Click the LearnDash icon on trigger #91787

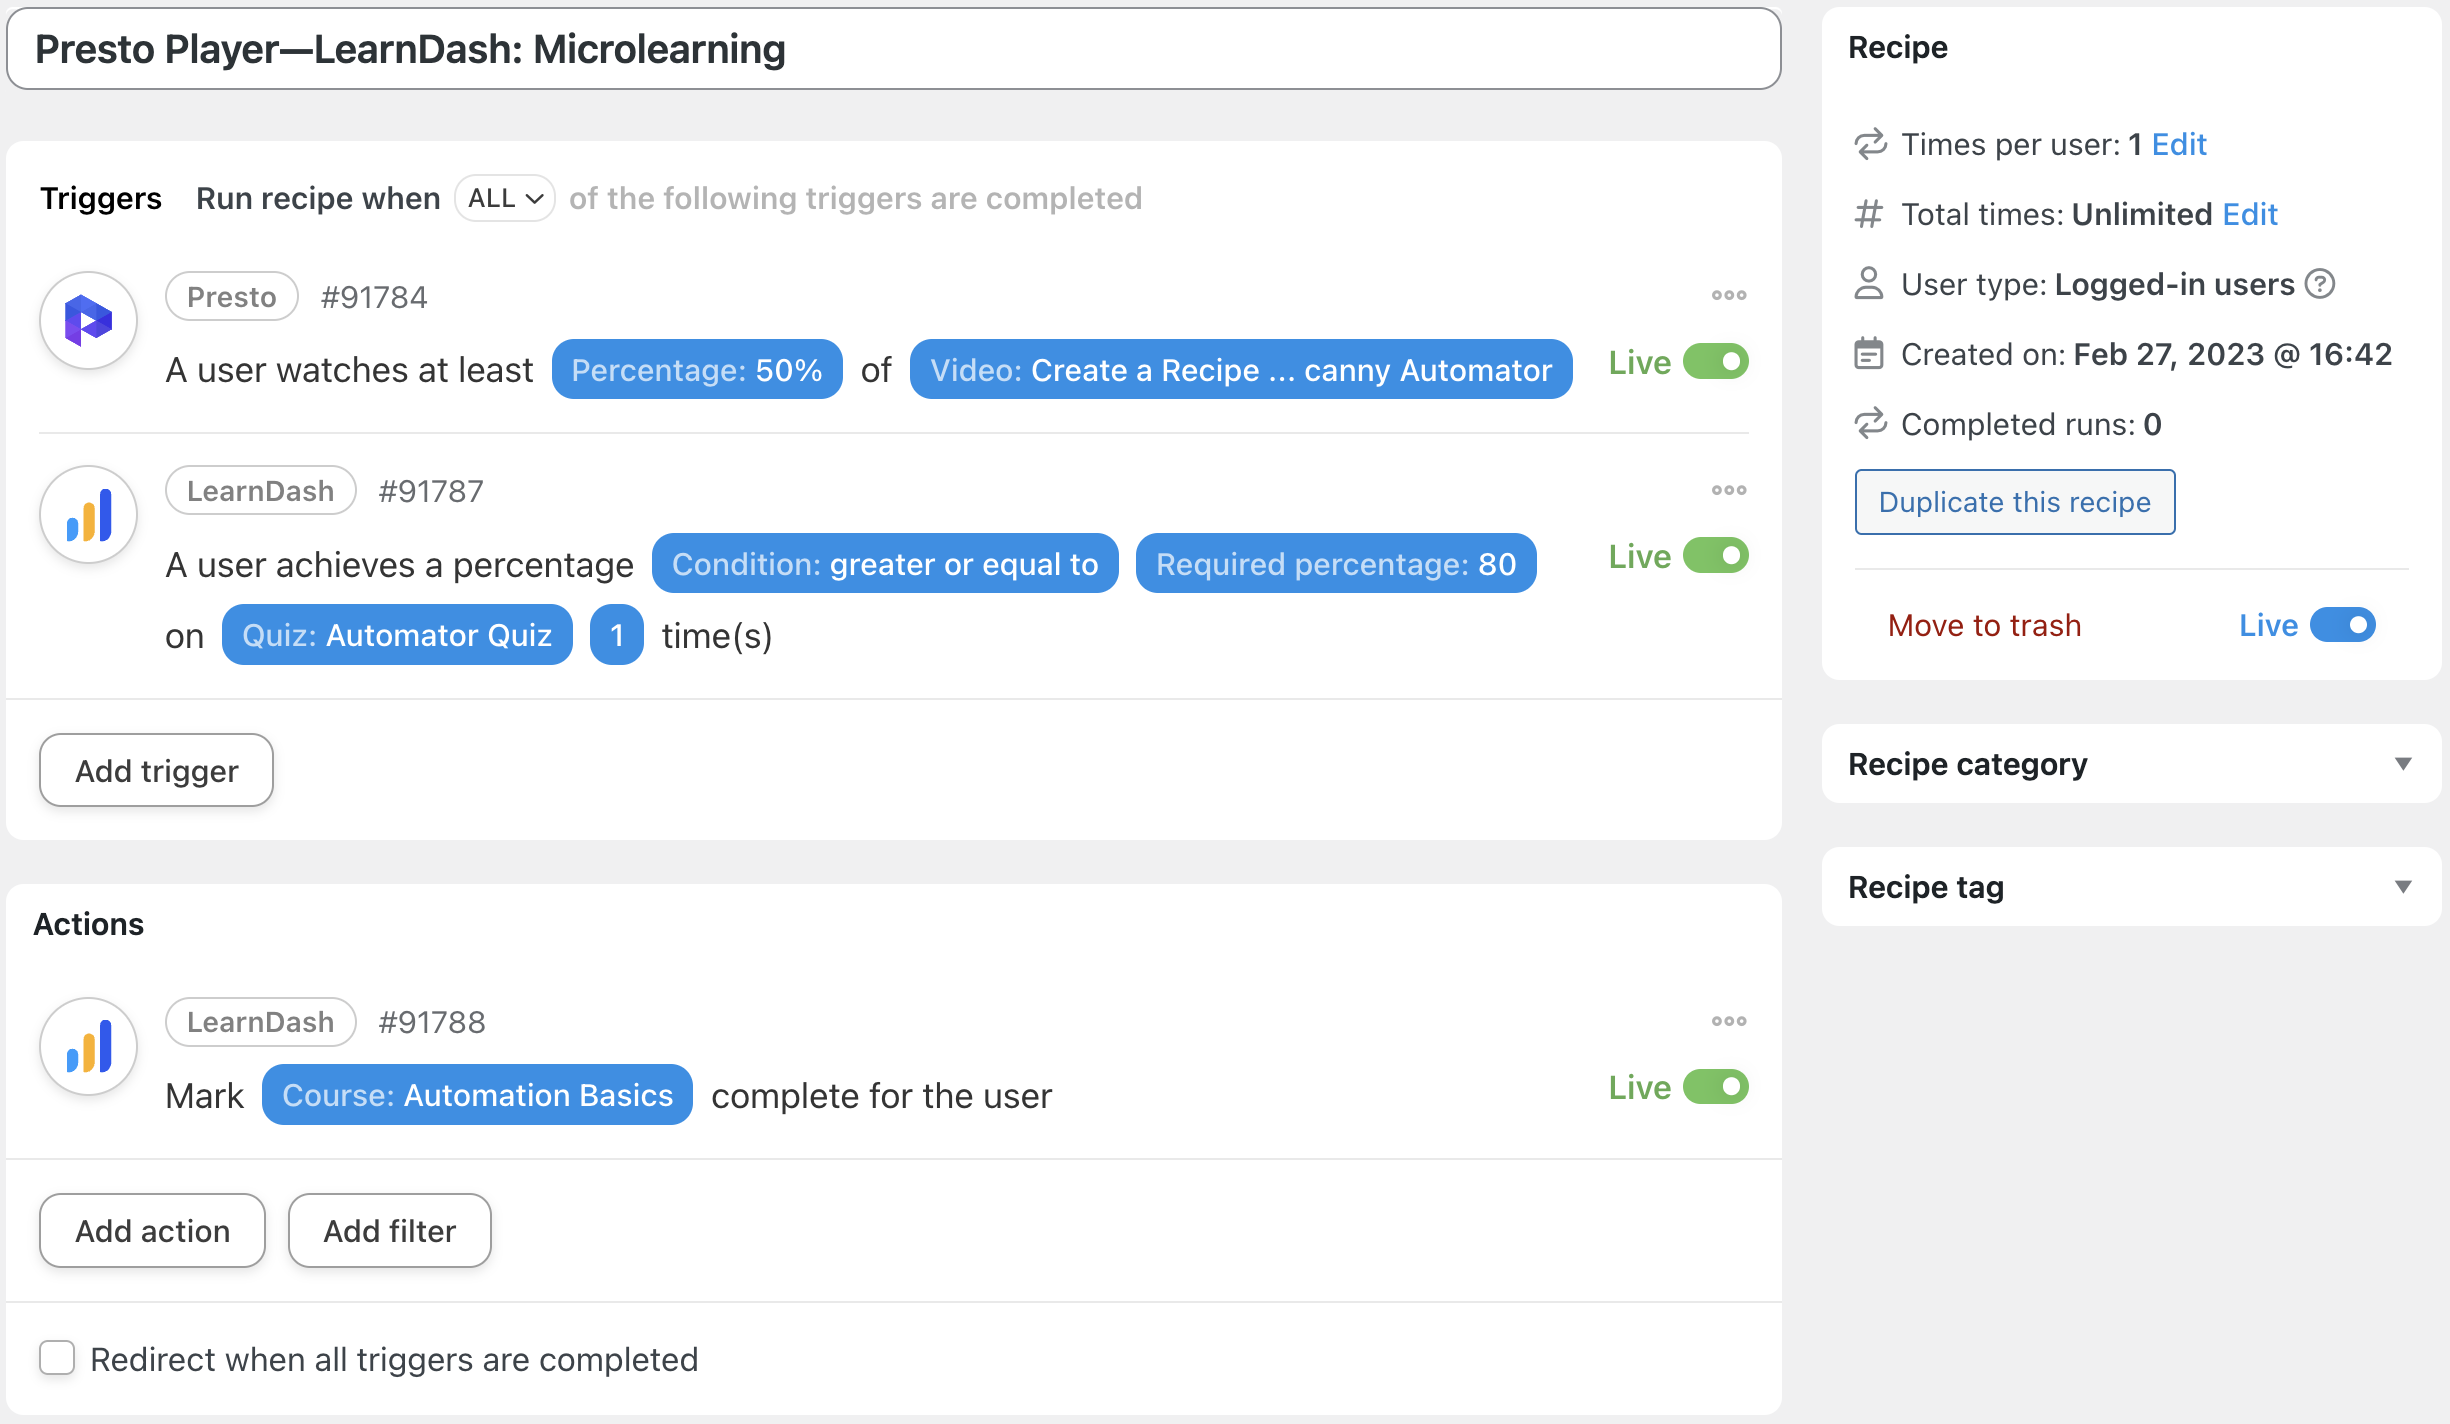88,515
